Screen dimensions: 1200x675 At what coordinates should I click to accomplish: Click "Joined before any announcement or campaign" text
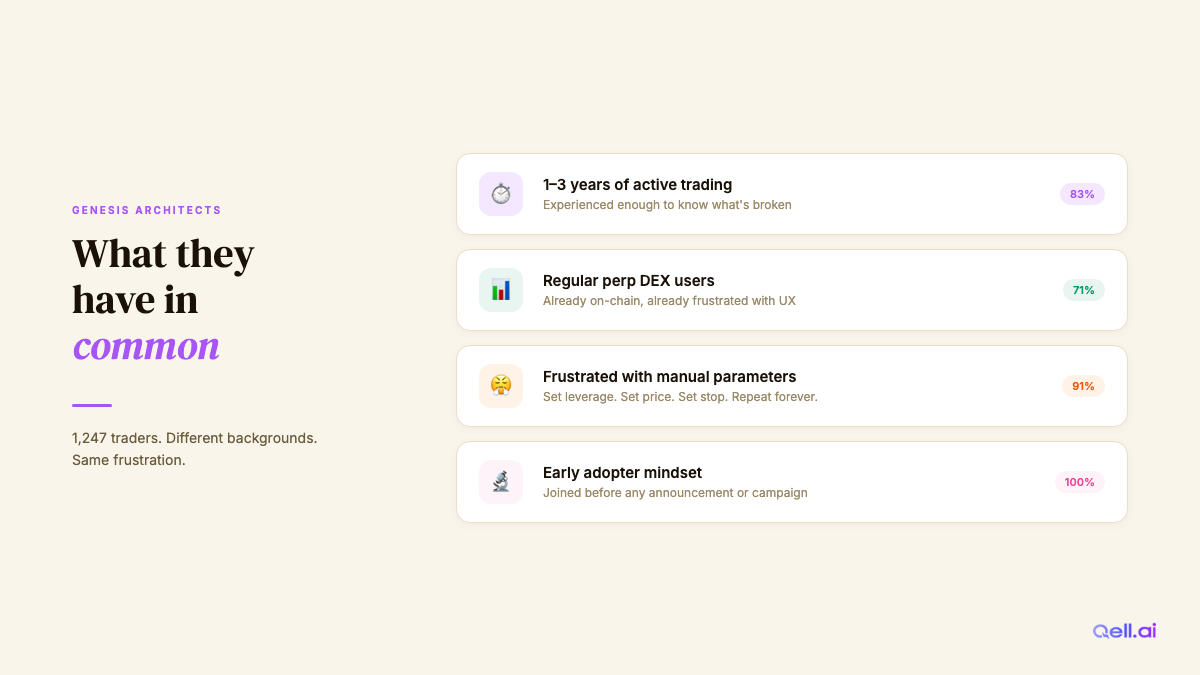pos(675,493)
